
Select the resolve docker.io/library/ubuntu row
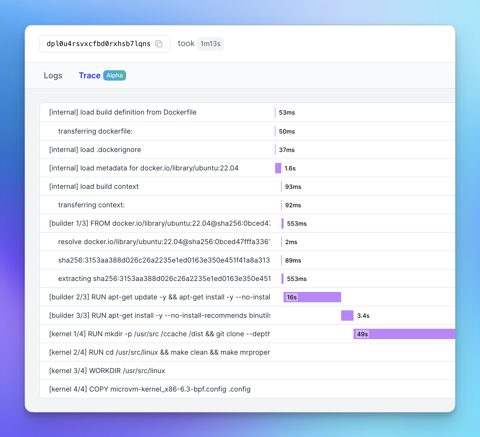[x=248, y=242]
